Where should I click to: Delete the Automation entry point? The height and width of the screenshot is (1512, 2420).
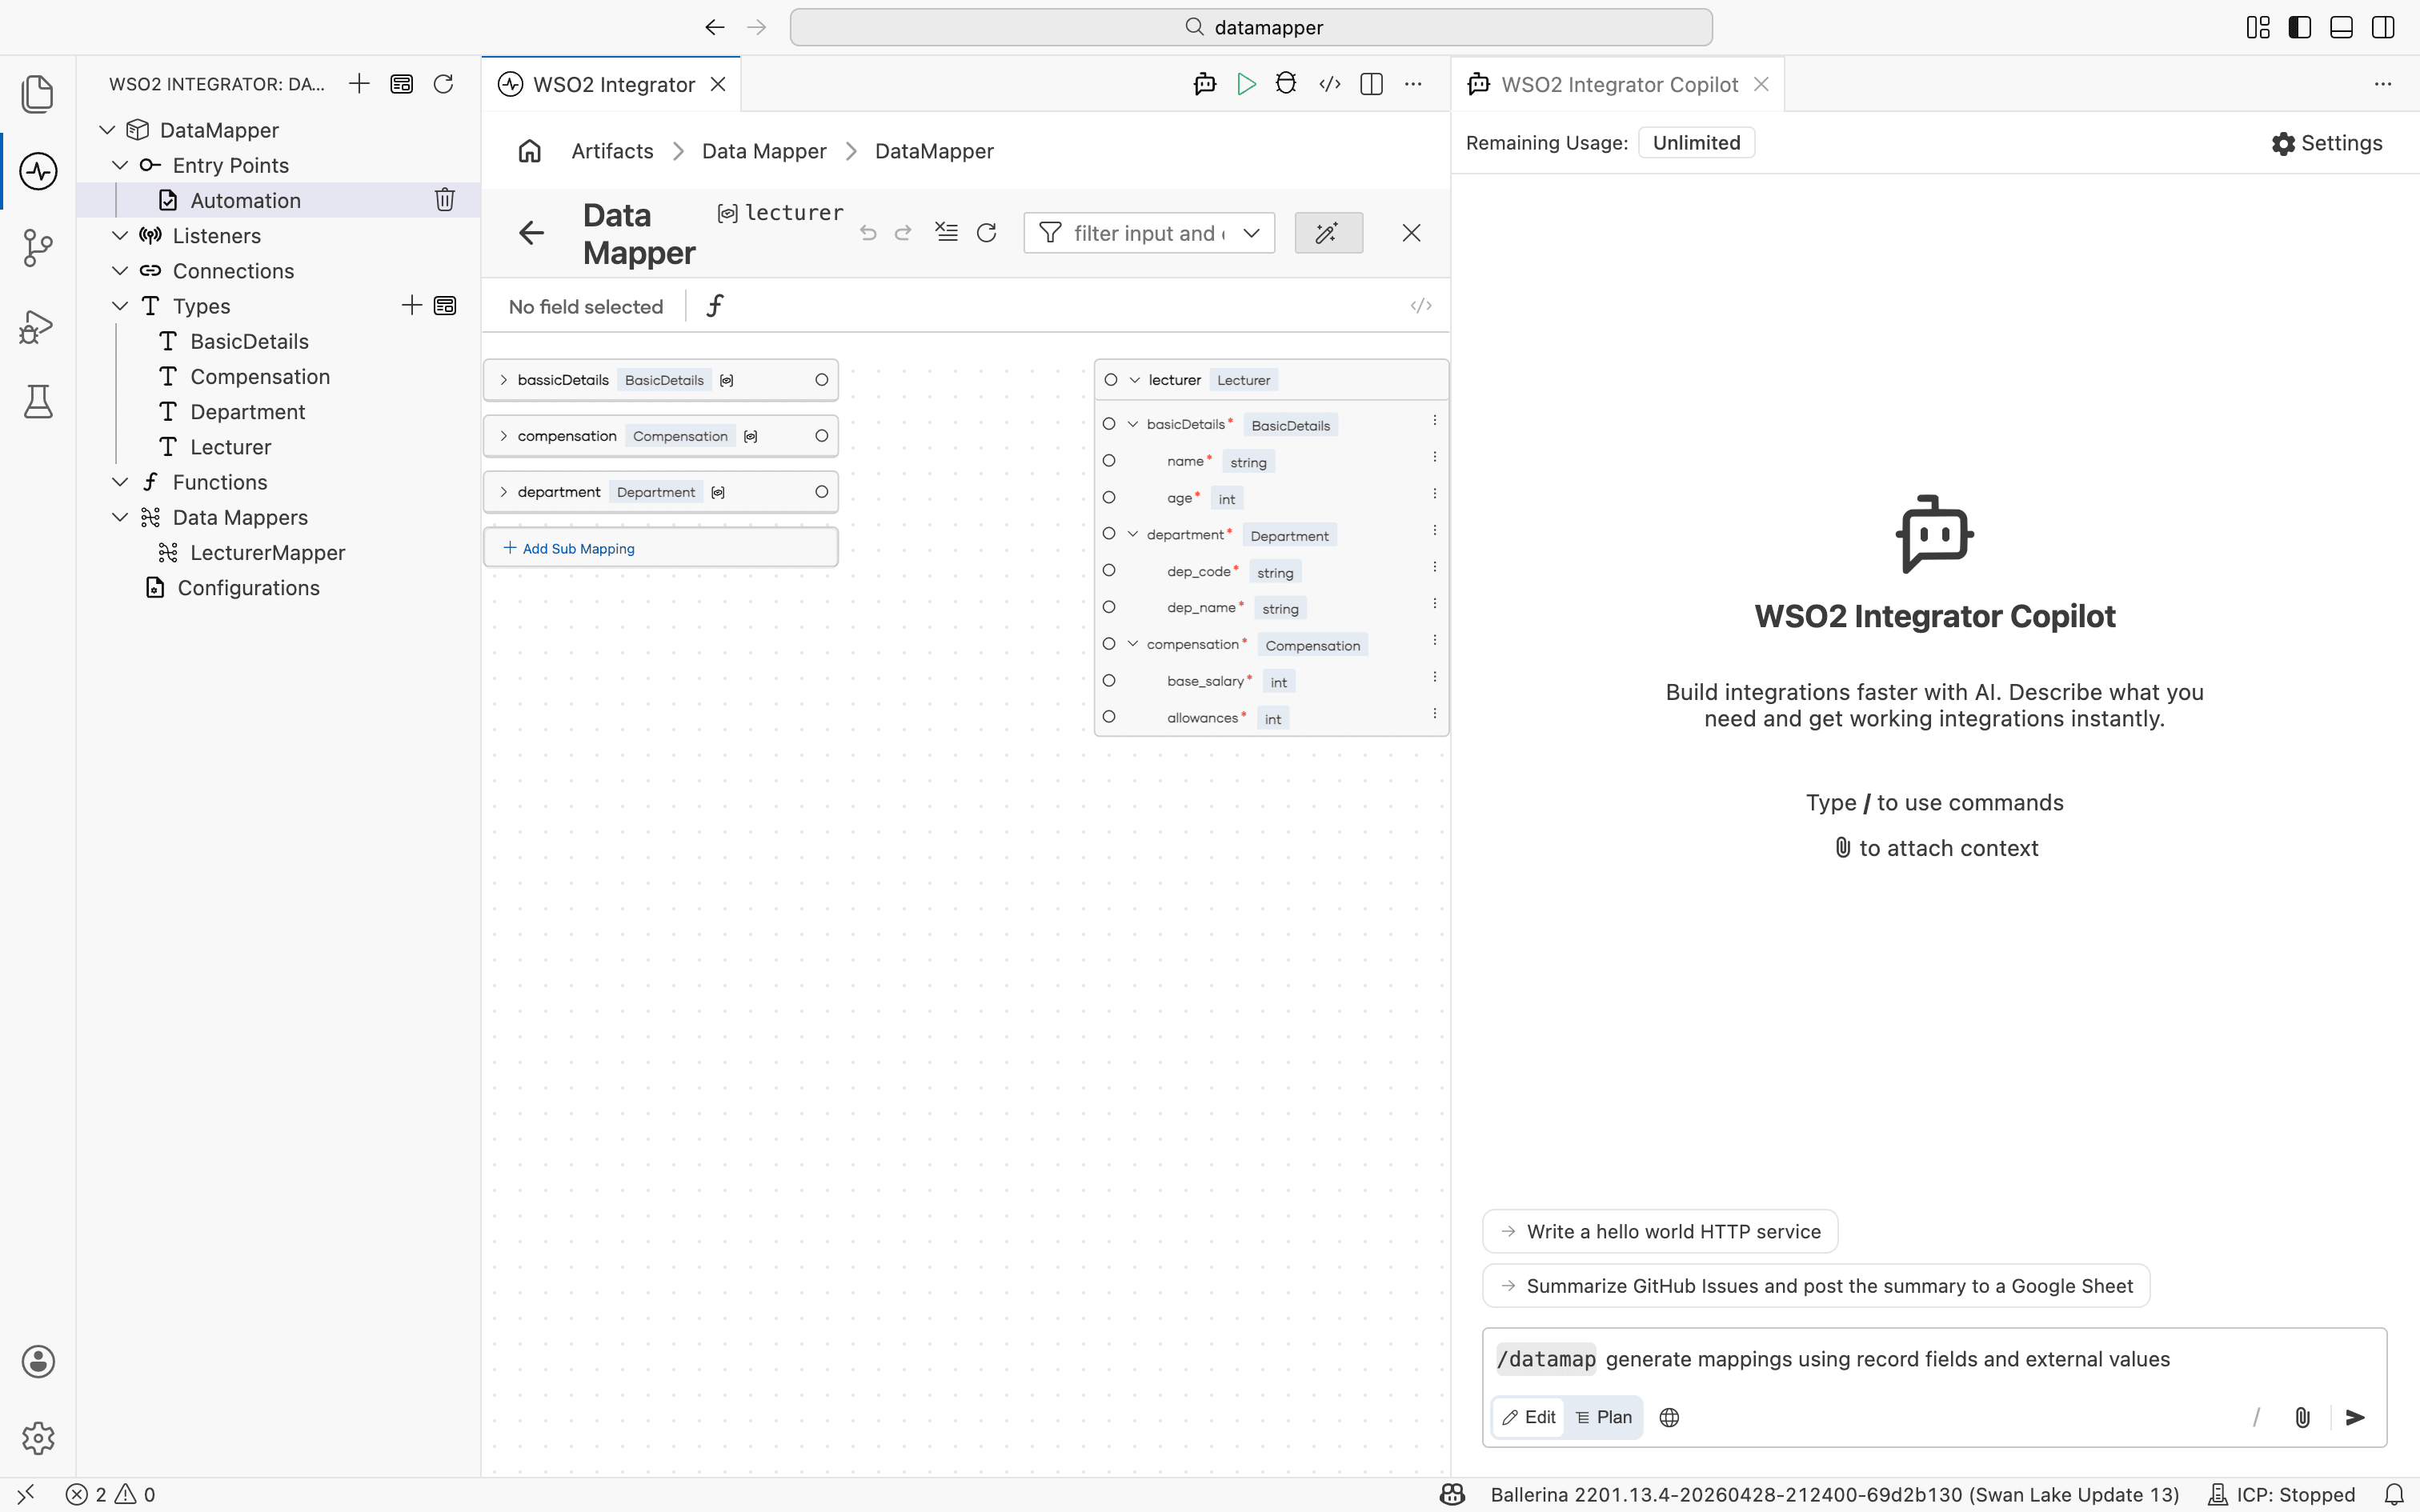445,200
